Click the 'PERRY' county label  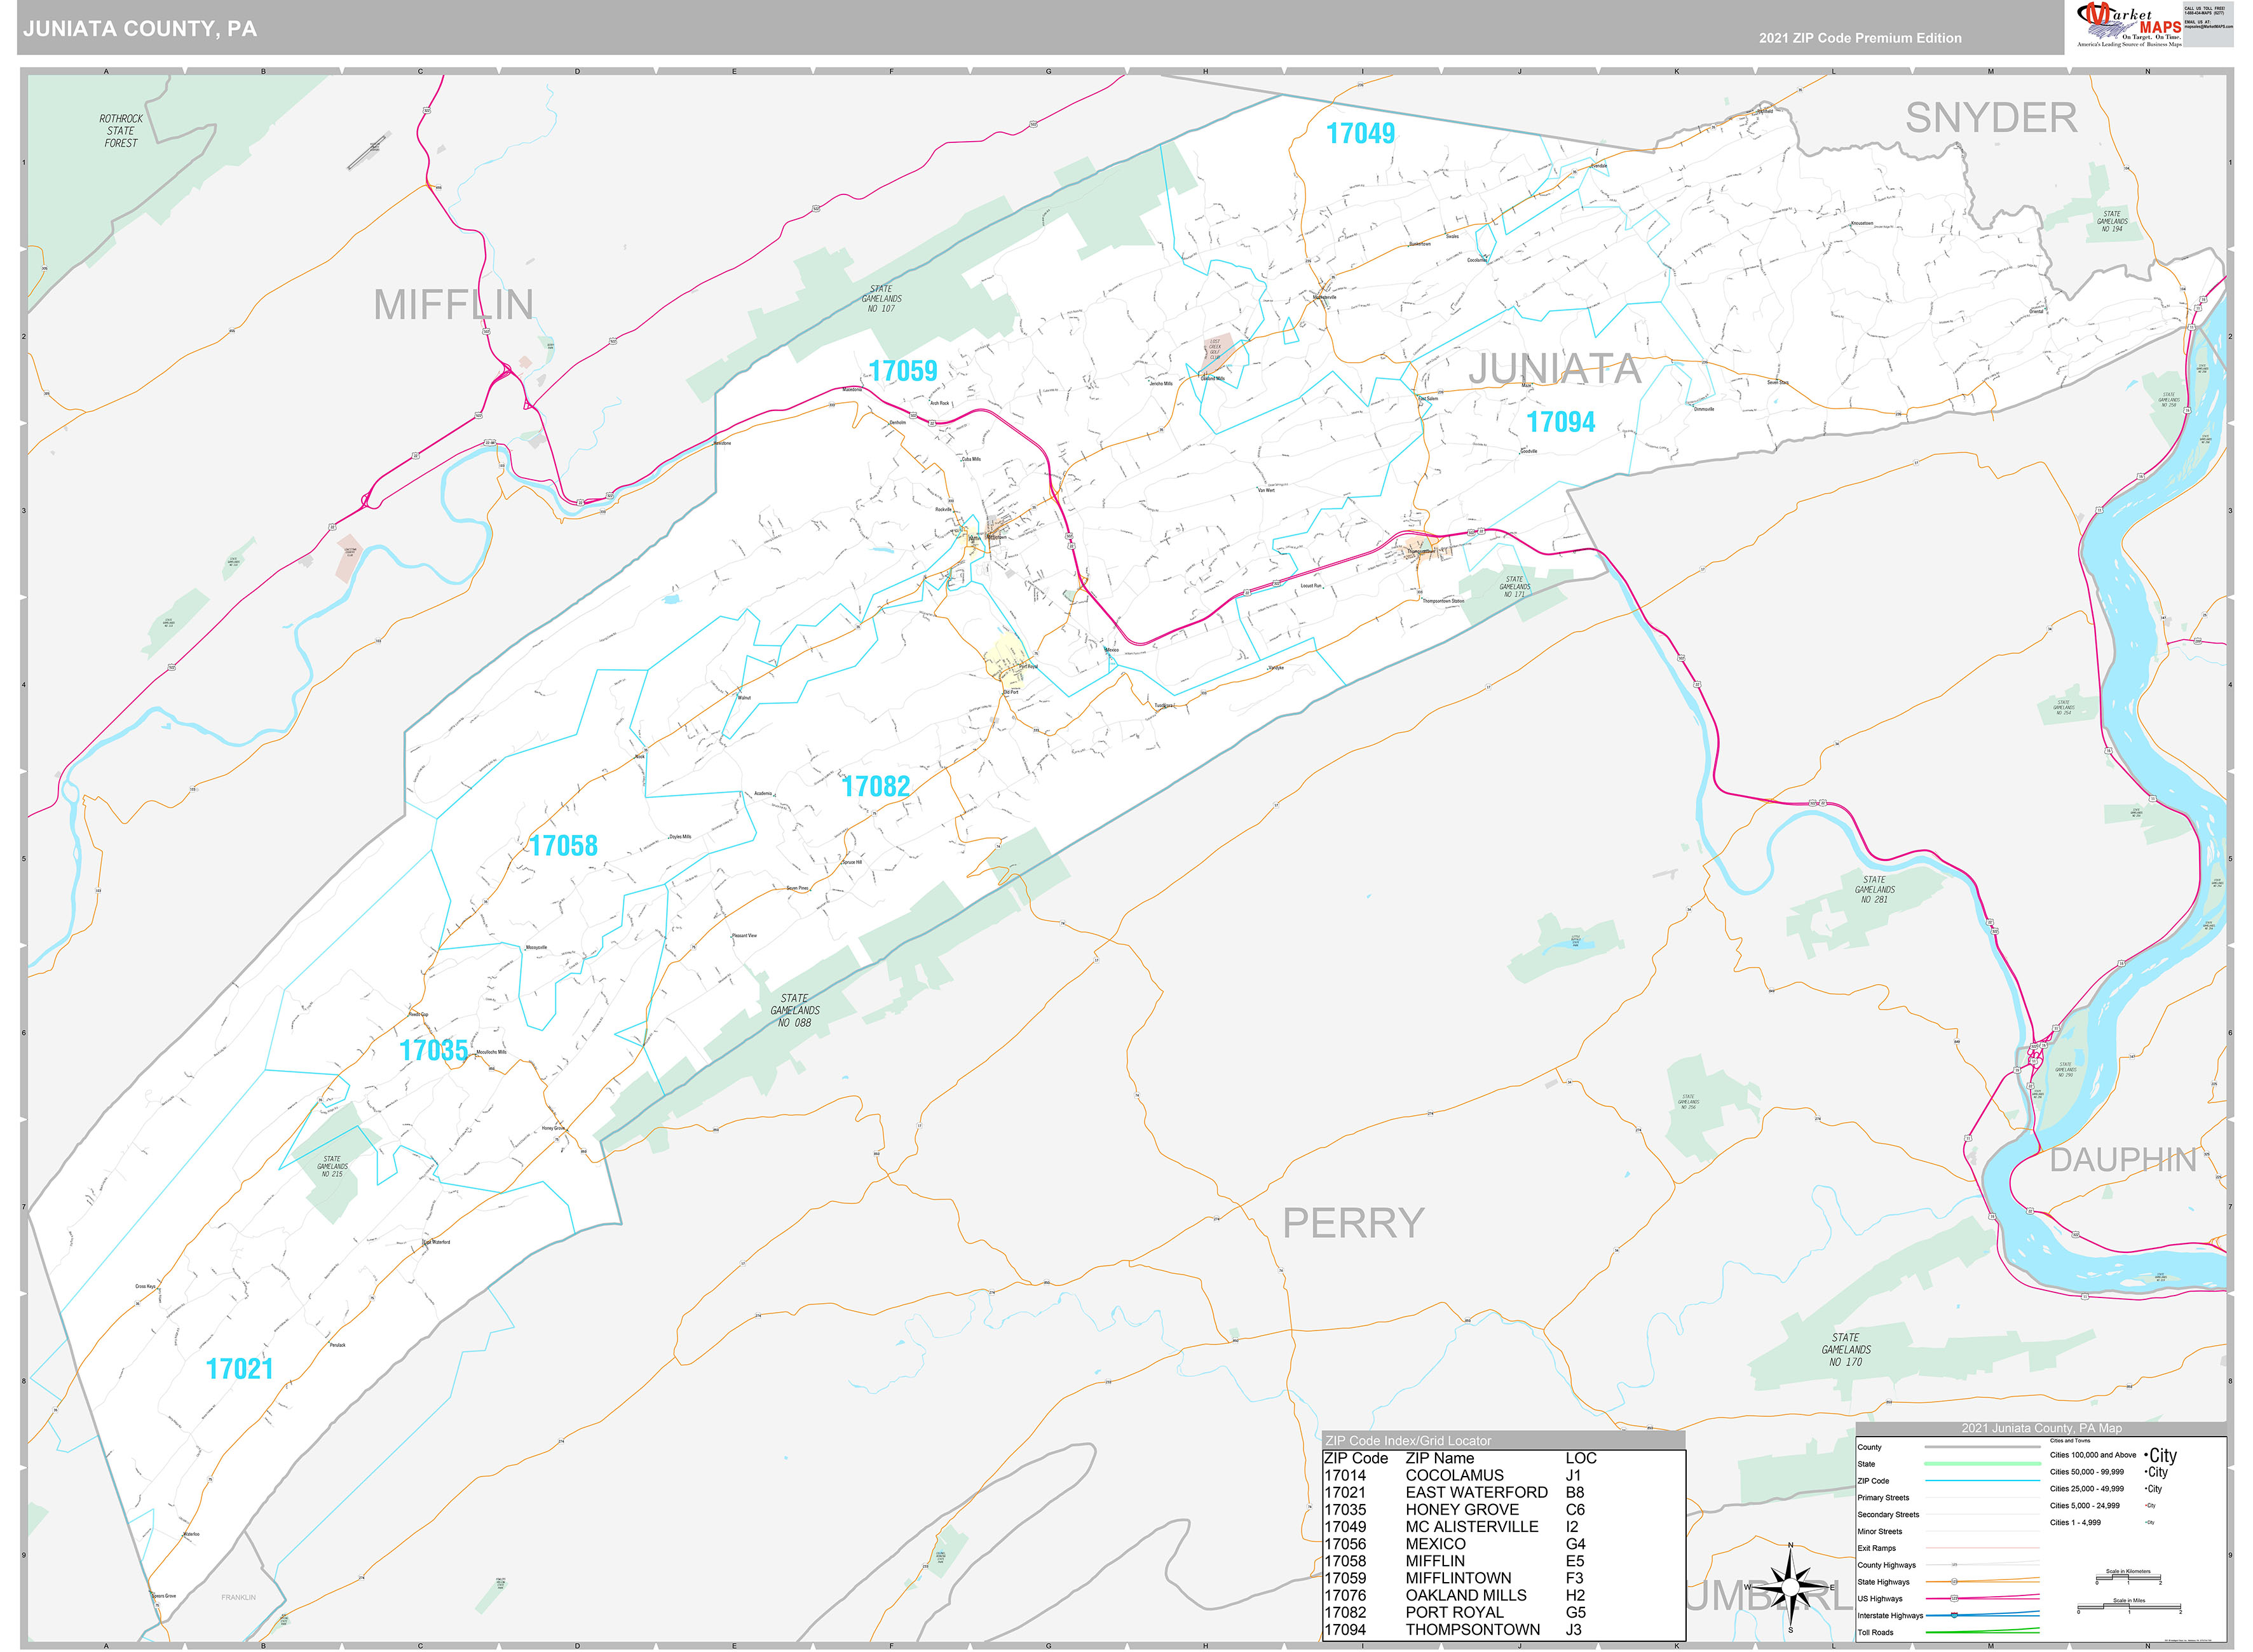click(1353, 1223)
